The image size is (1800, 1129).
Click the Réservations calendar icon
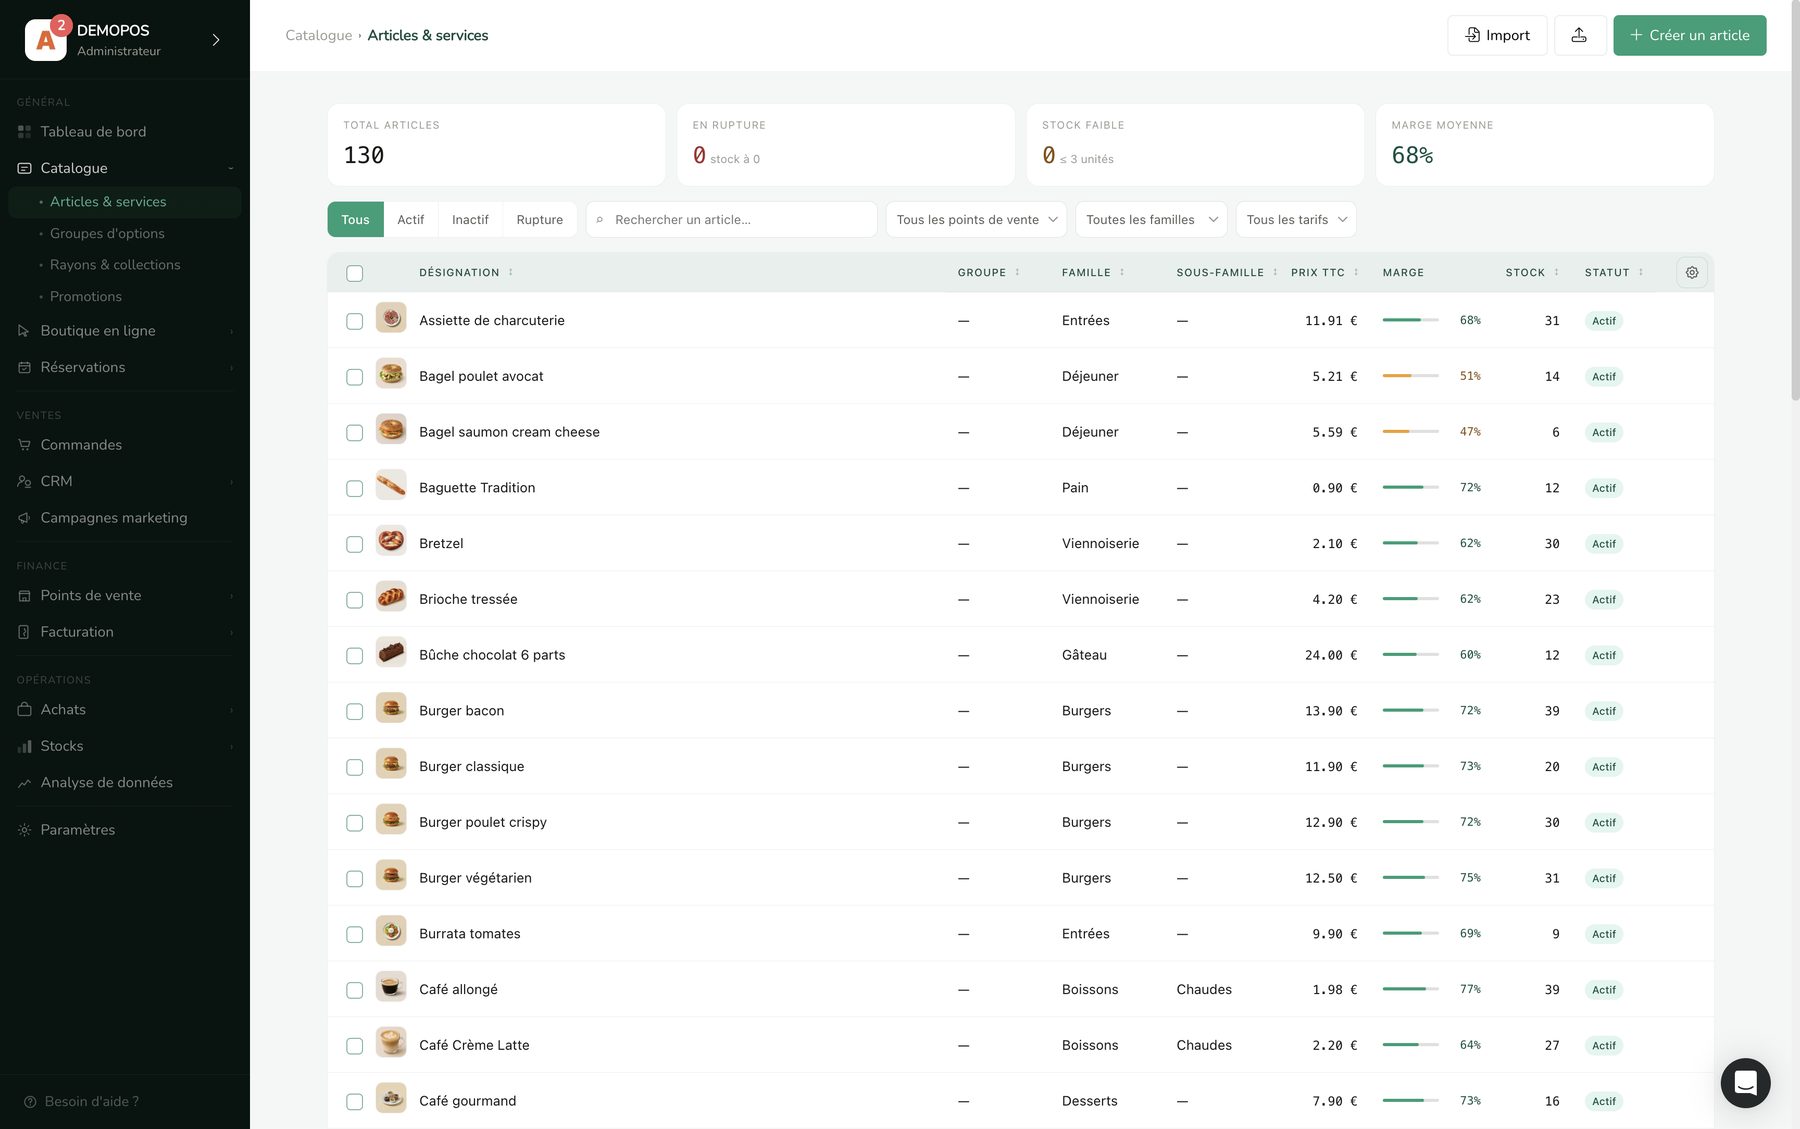(x=24, y=368)
